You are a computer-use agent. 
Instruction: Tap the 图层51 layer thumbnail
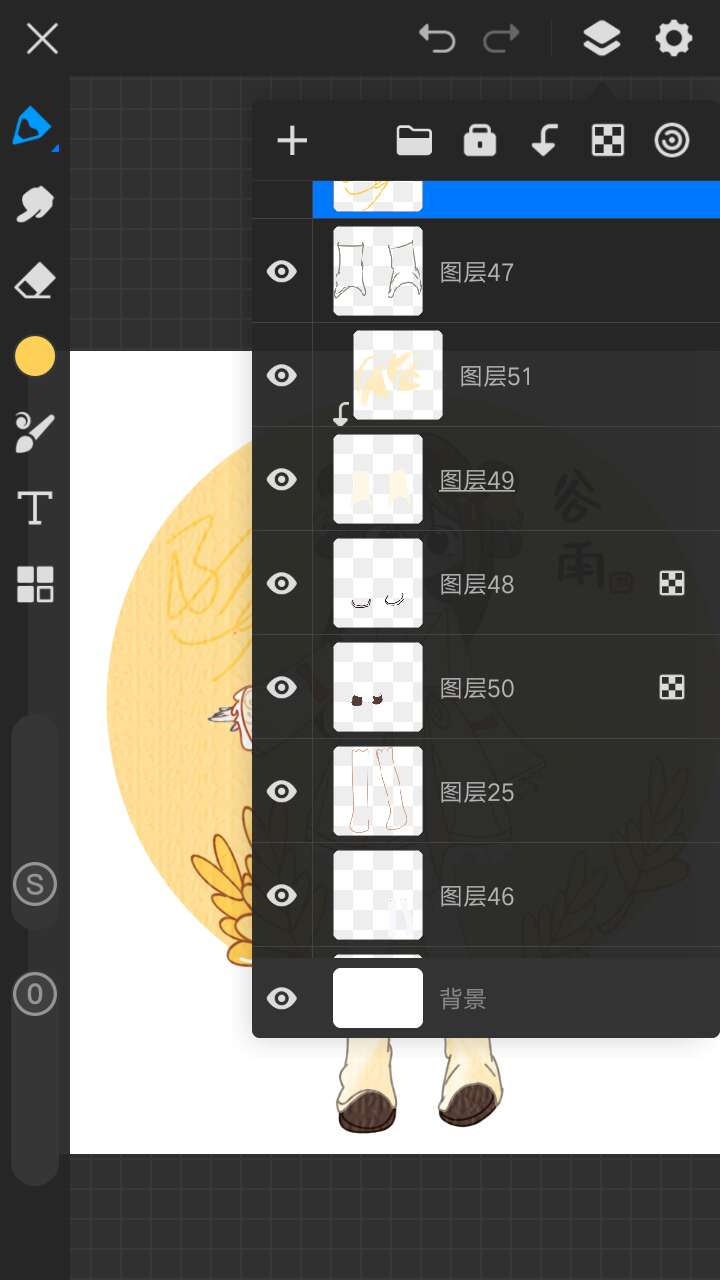tap(398, 375)
